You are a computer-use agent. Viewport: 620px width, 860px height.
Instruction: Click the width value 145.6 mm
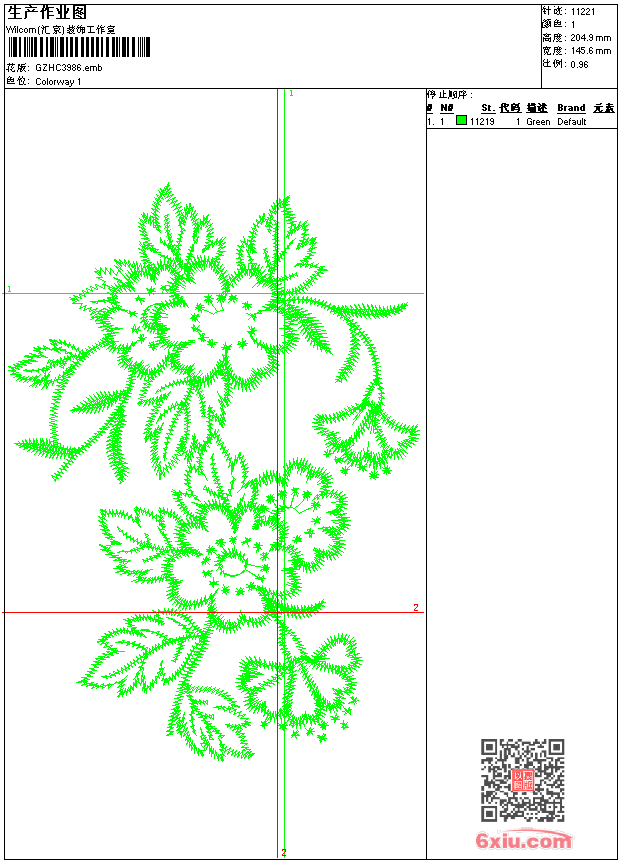point(590,51)
